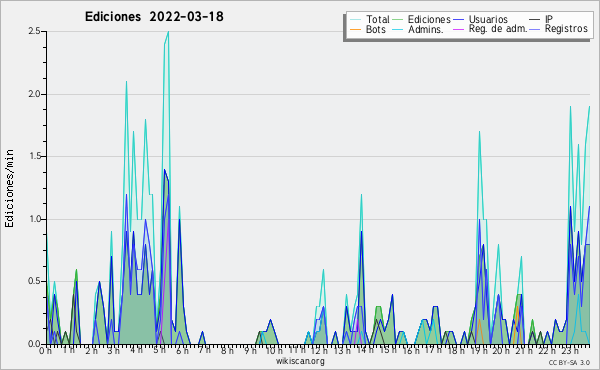Screen dimensions: 600x370
Task: Click the Total peak at 2.5 near 5 h
Action: click(168, 32)
